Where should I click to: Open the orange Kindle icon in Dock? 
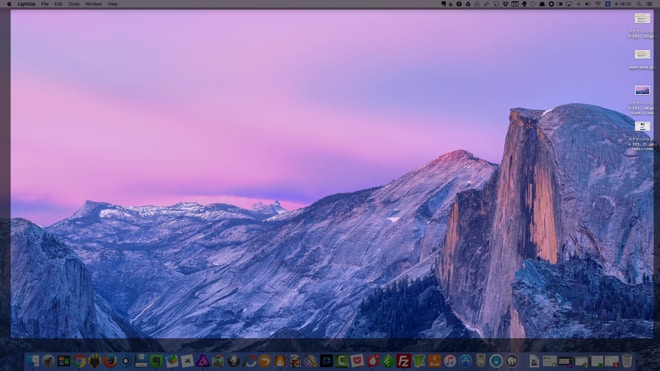tap(434, 361)
